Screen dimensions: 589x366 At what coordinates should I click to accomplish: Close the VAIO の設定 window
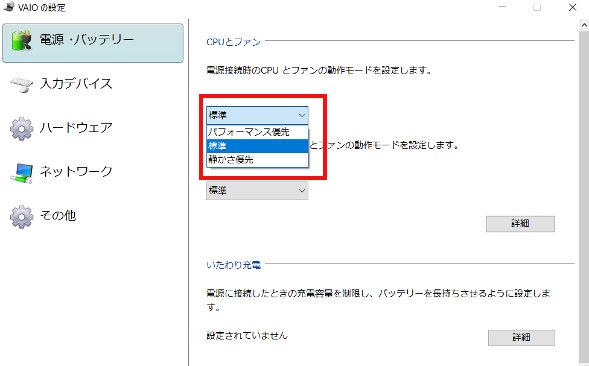(572, 7)
